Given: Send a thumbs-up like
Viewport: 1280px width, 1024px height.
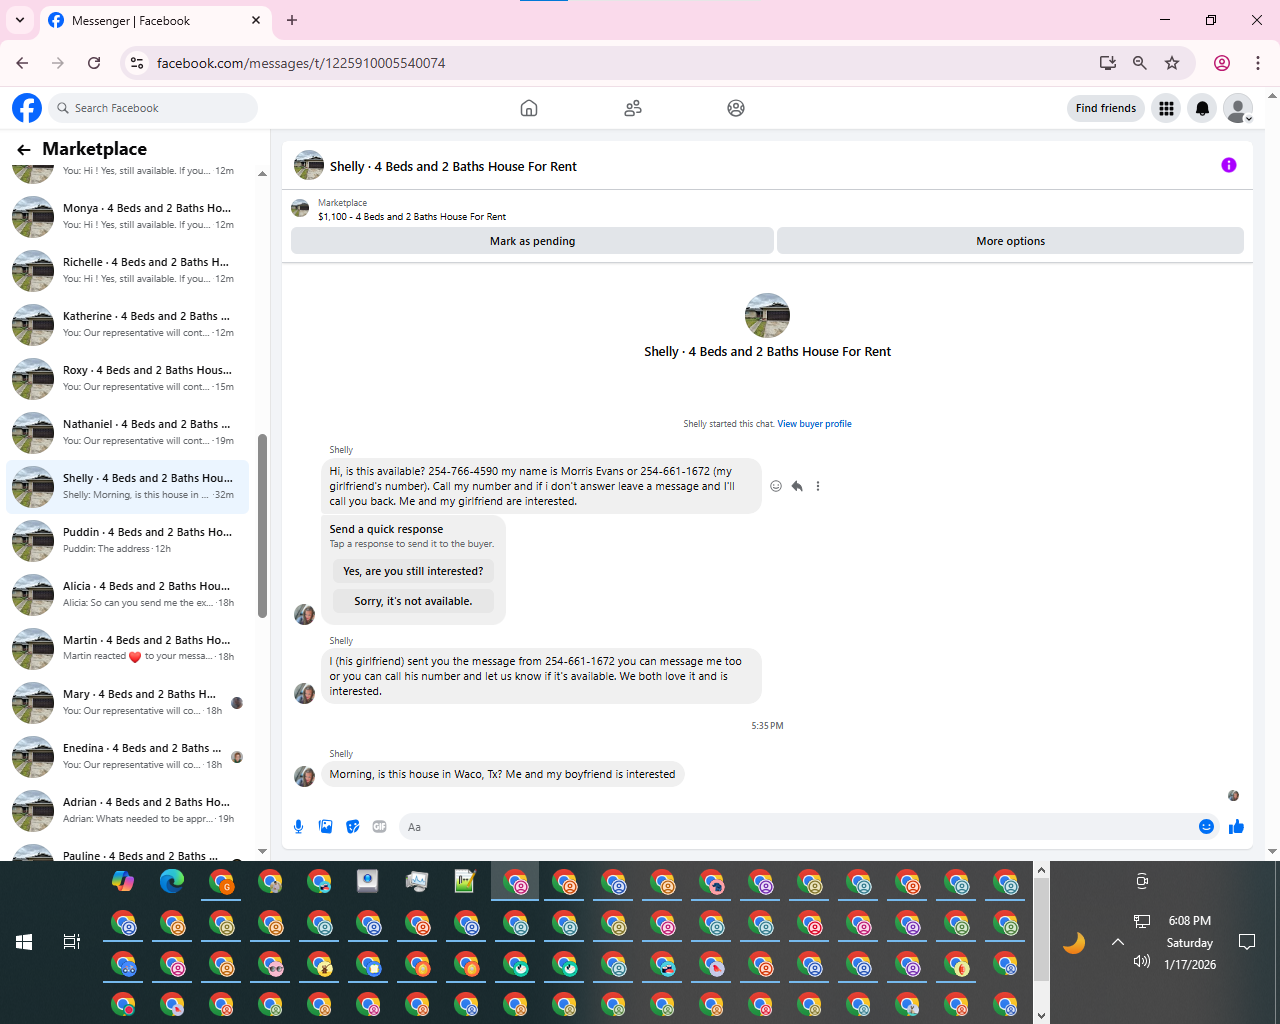Looking at the screenshot, I should (1236, 826).
